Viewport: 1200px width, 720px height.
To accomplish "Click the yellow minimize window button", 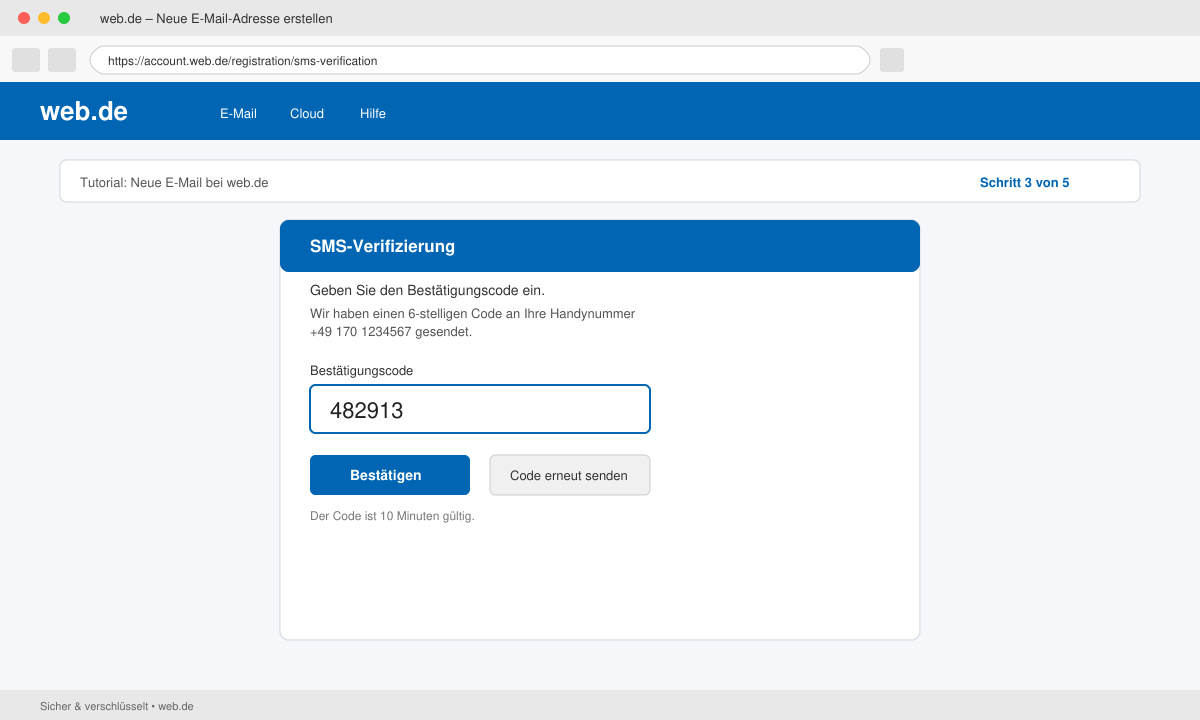I will point(44,18).
